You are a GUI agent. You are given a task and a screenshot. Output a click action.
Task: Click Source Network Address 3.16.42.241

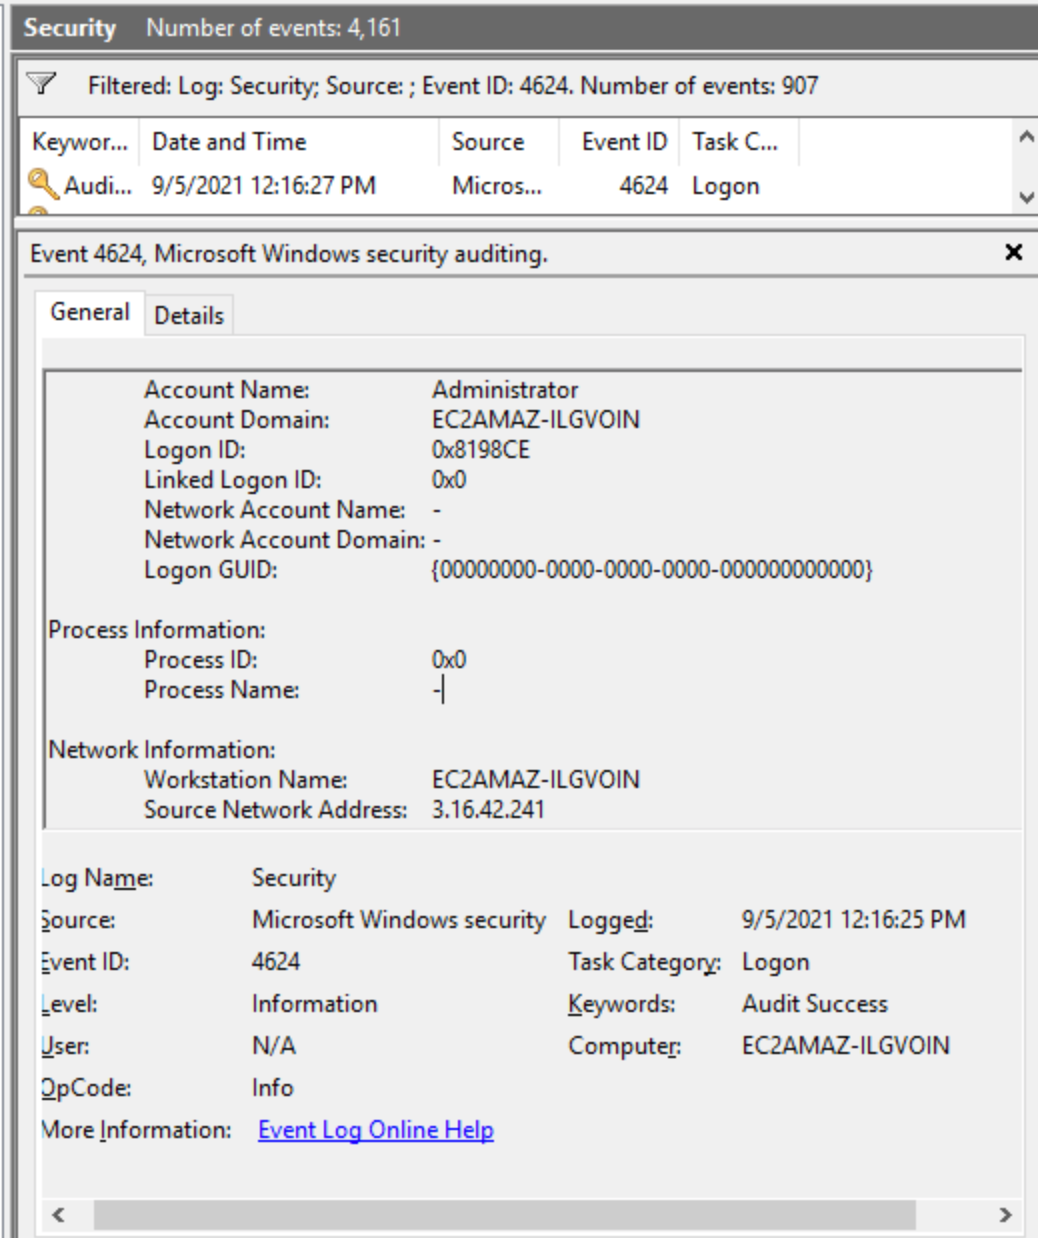488,810
